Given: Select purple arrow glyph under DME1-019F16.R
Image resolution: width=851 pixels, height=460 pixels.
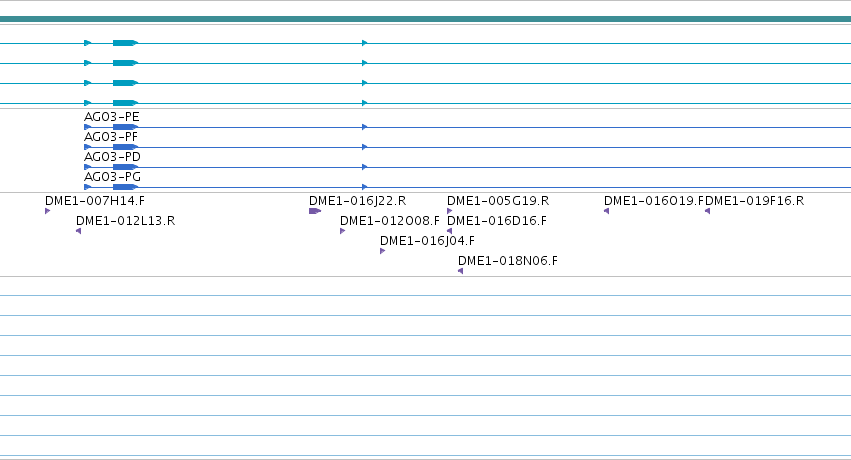Looking at the screenshot, I should tap(707, 211).
